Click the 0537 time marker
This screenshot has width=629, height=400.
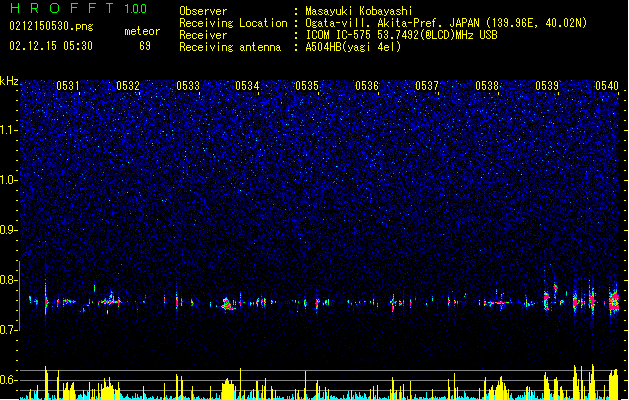[x=427, y=86]
